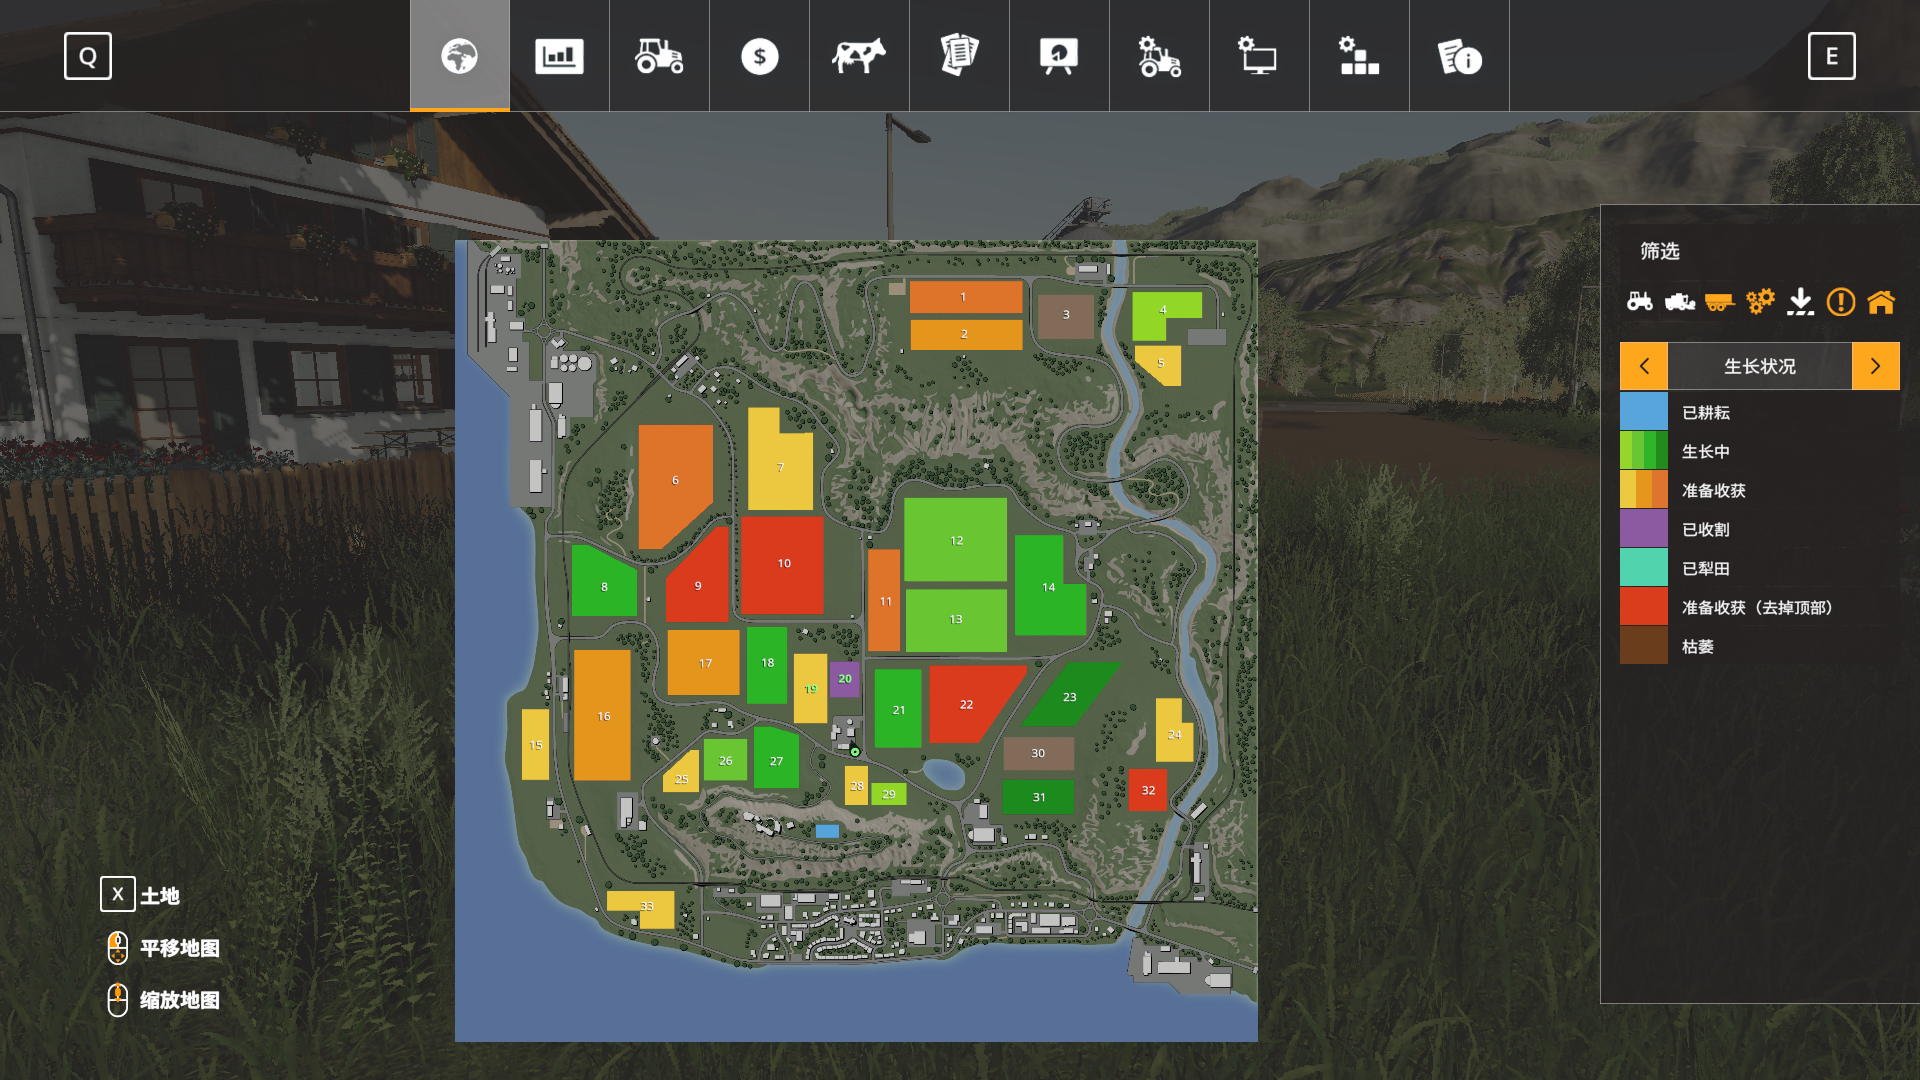Select purple field 20 on the map
1920x1080 pixels.
click(x=845, y=679)
